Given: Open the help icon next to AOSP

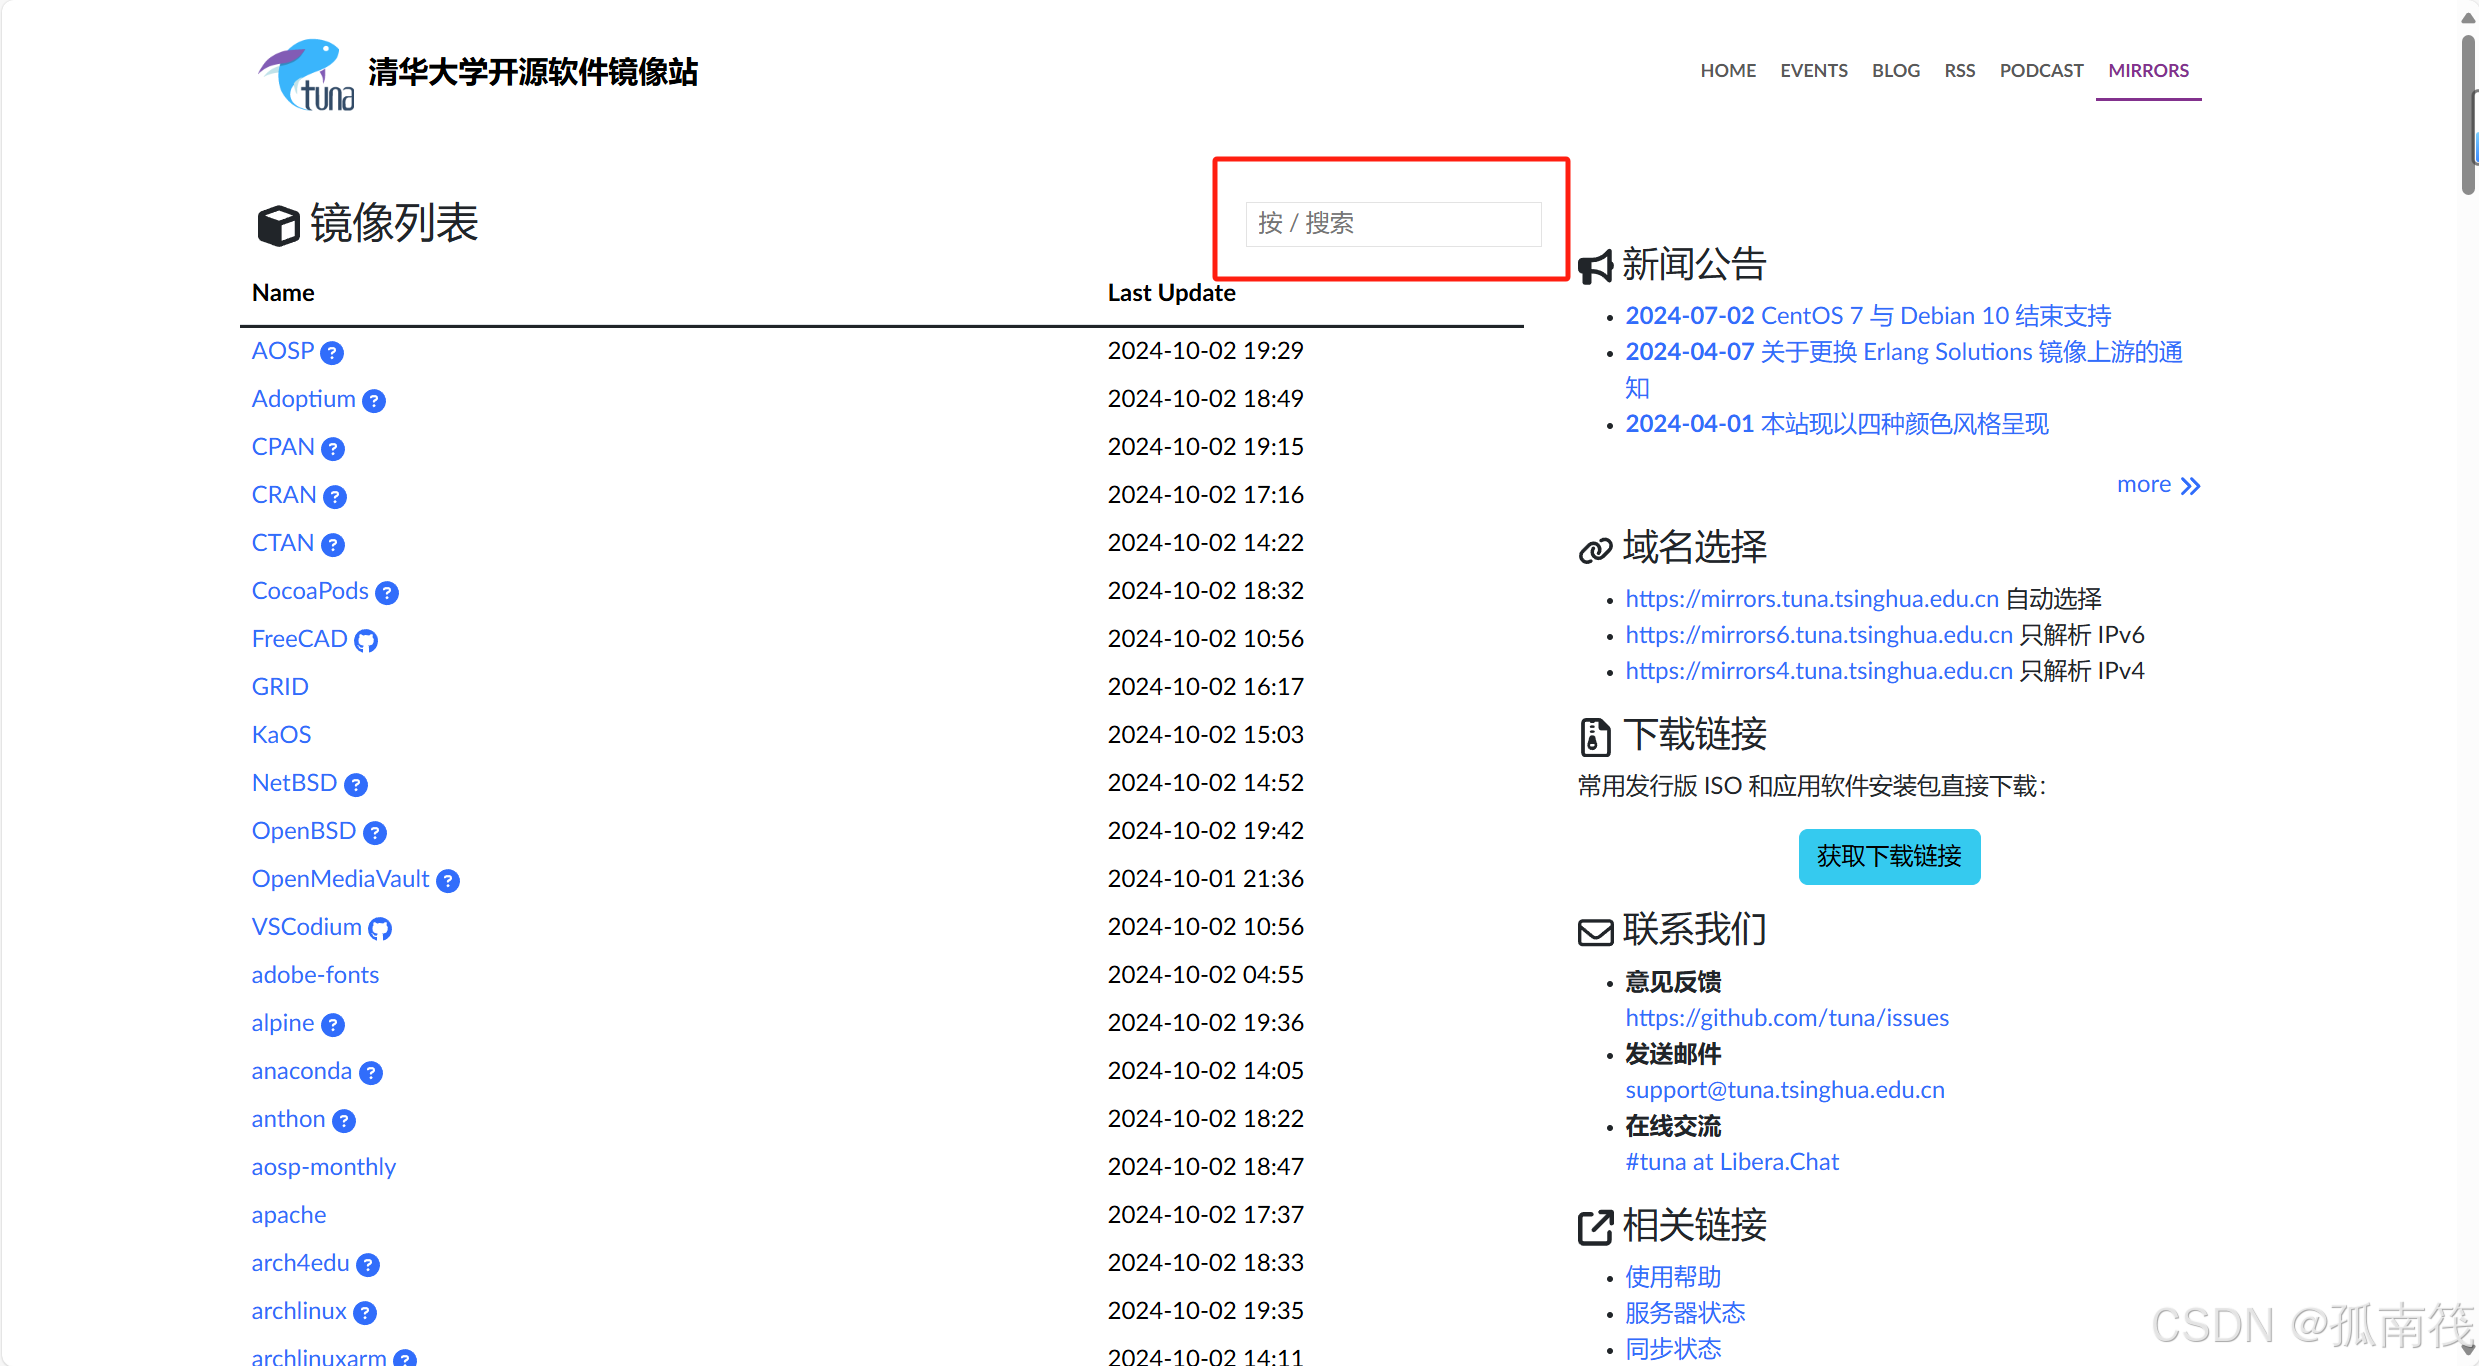Looking at the screenshot, I should (332, 353).
